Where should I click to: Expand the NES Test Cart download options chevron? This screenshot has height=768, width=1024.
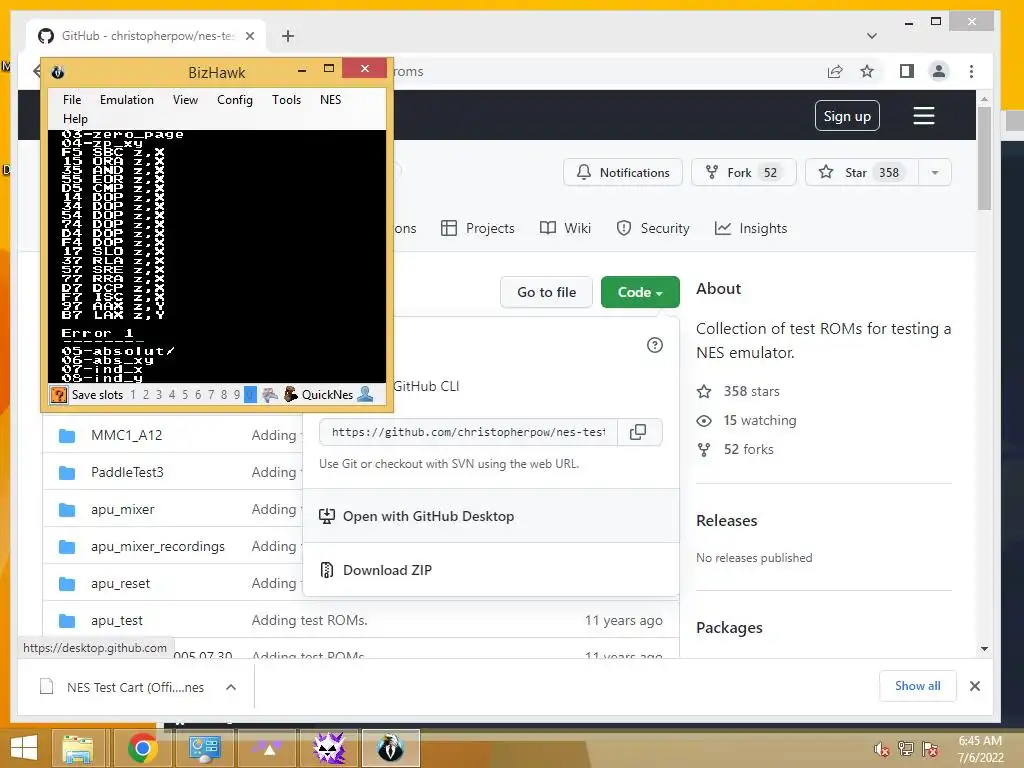pyautogui.click(x=231, y=687)
